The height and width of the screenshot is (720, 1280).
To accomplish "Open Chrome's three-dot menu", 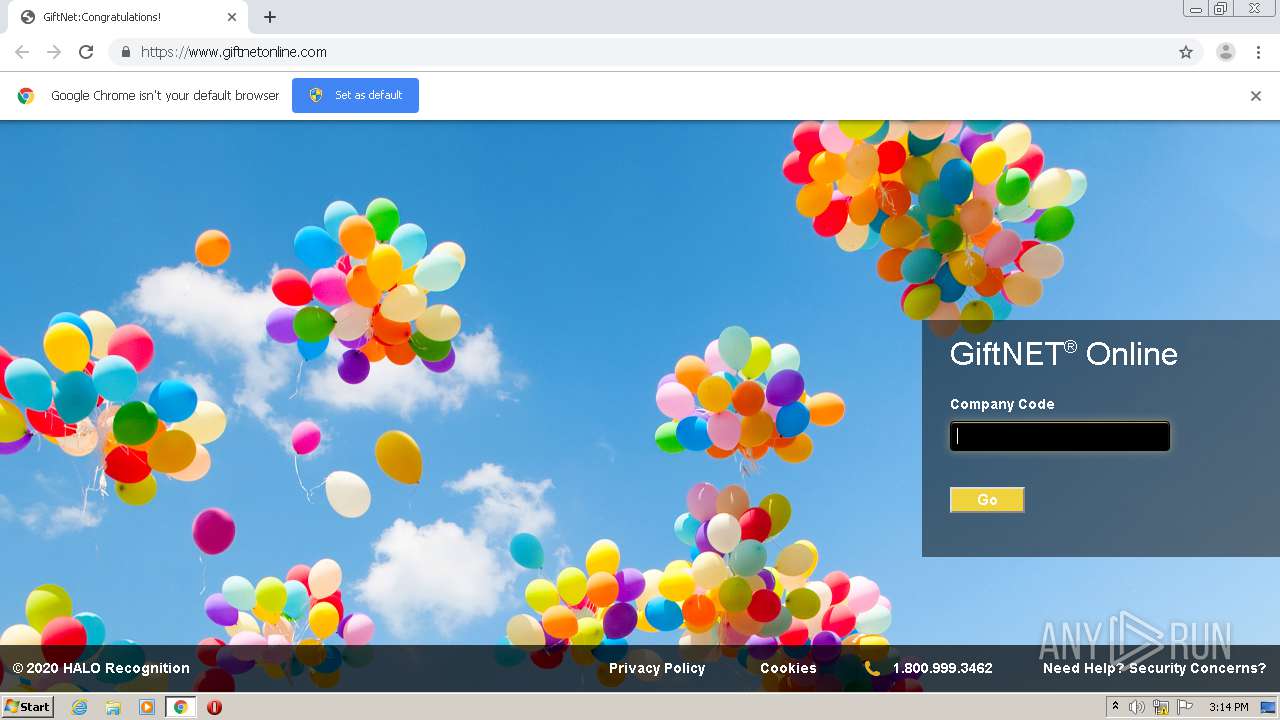I will [1258, 52].
